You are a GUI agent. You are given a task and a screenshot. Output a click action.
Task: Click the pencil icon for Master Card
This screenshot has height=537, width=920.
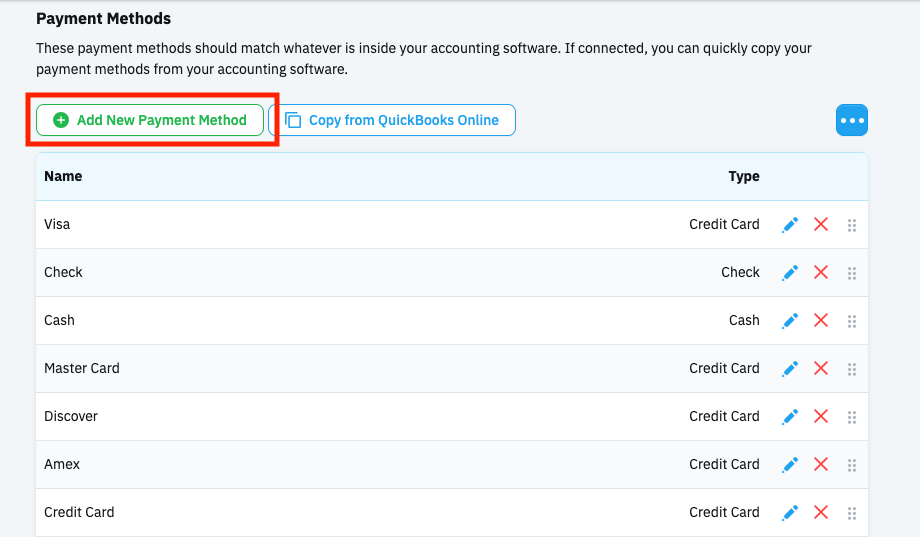(x=790, y=369)
